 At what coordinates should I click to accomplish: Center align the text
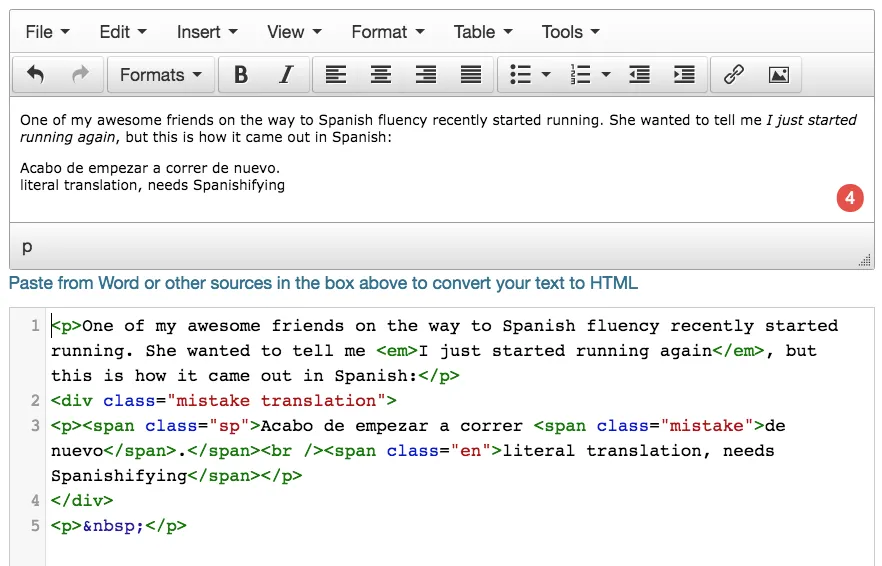tap(381, 75)
